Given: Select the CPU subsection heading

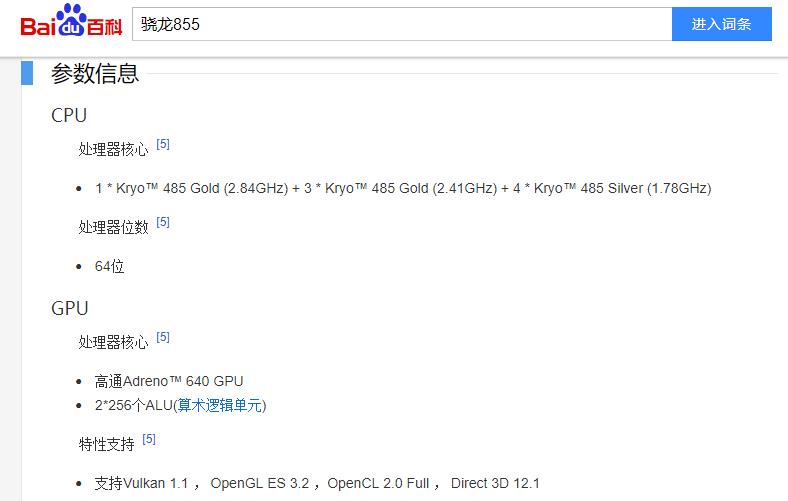Looking at the screenshot, I should click(x=69, y=116).
